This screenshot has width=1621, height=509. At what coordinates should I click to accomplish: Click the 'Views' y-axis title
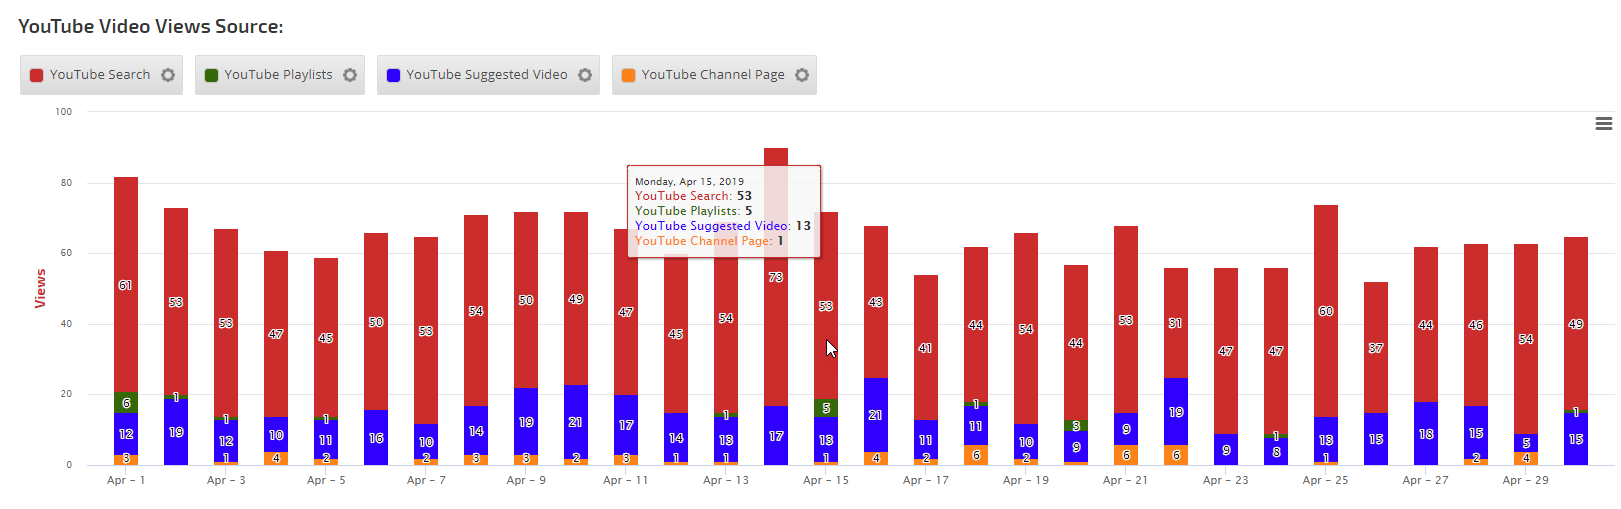pyautogui.click(x=40, y=288)
